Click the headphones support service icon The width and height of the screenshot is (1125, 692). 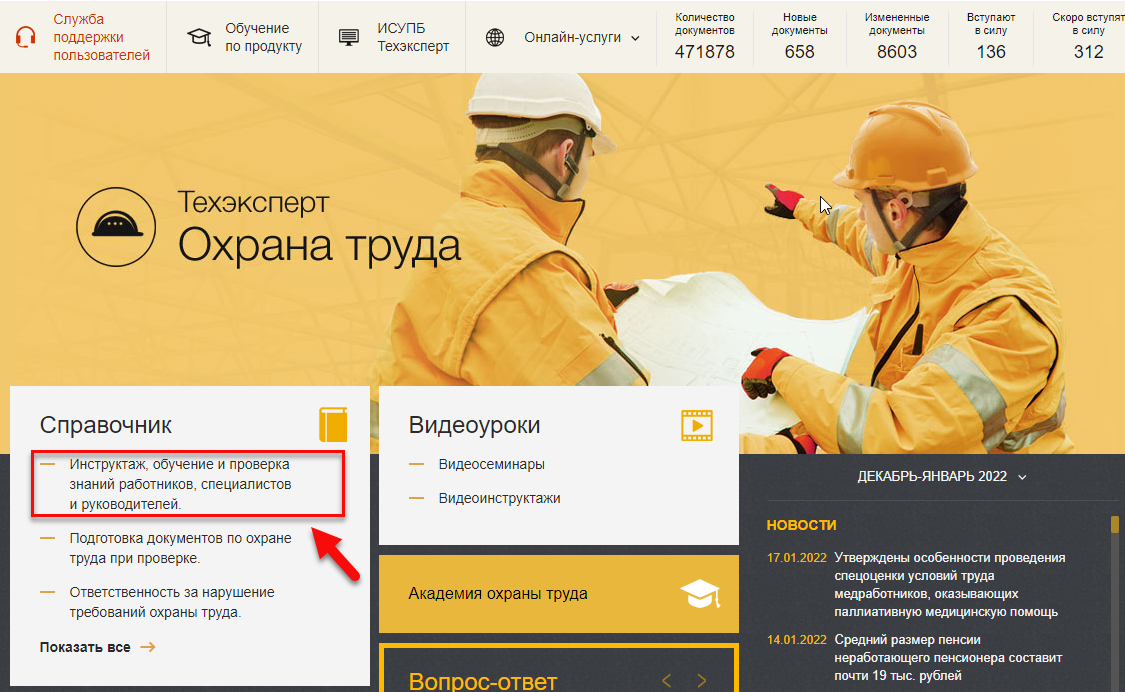click(26, 37)
